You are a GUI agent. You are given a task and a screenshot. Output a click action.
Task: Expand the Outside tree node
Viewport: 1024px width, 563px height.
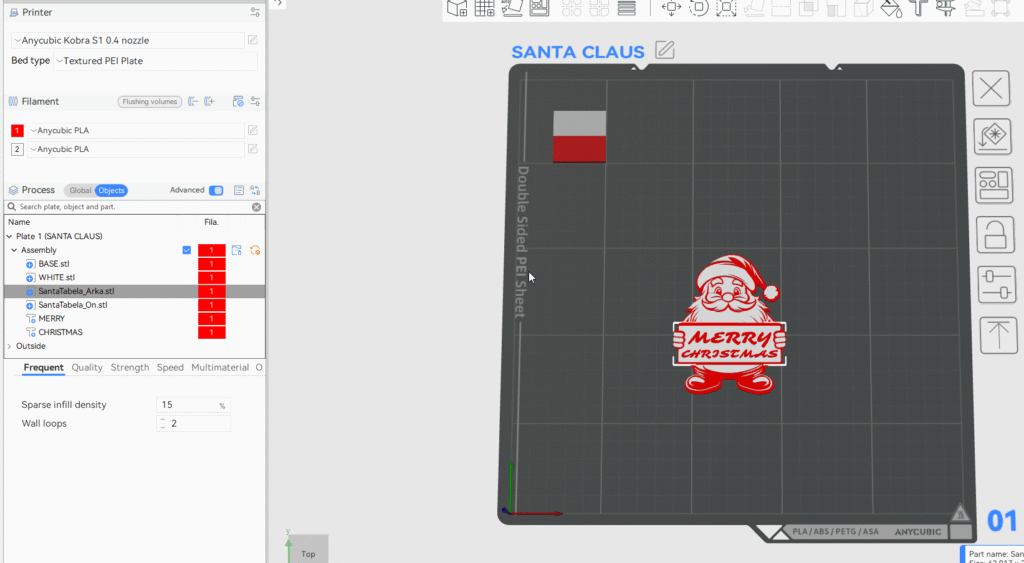click(x=10, y=346)
